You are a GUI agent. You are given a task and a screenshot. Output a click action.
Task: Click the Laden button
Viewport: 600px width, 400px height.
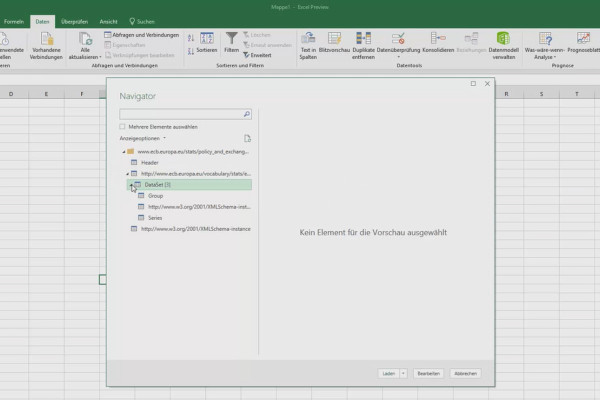[388, 374]
